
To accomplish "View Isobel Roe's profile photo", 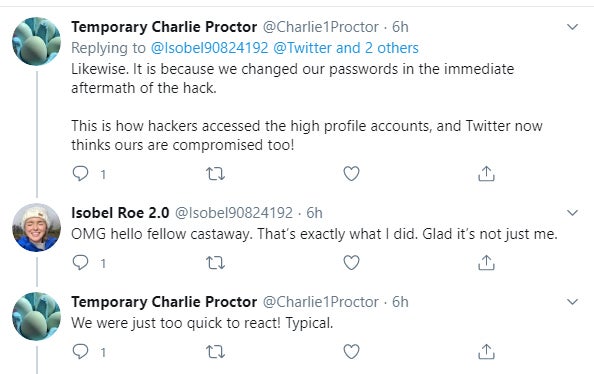I will tap(36, 227).
